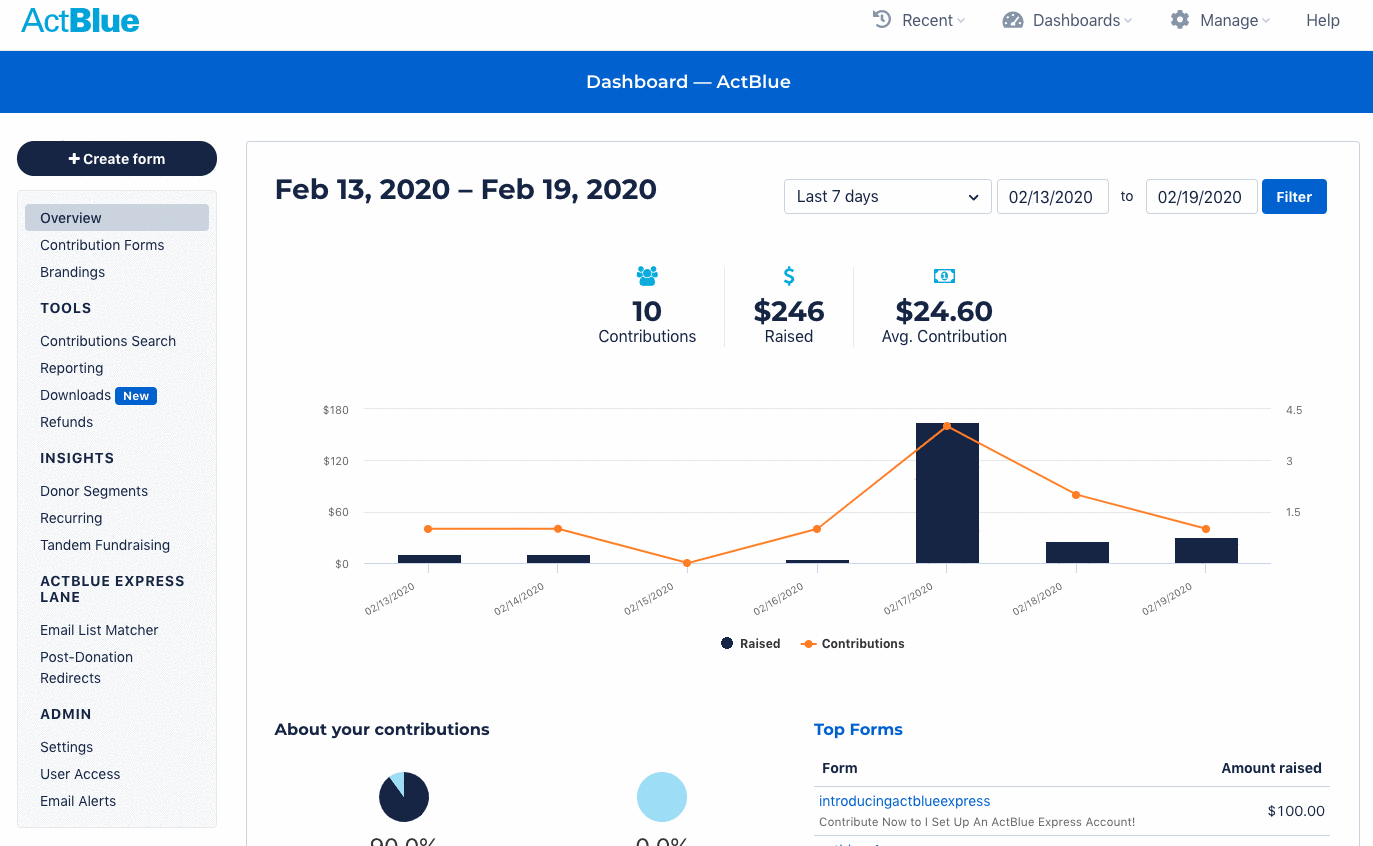
Task: Go to Contribution Forms
Action: [x=102, y=245]
